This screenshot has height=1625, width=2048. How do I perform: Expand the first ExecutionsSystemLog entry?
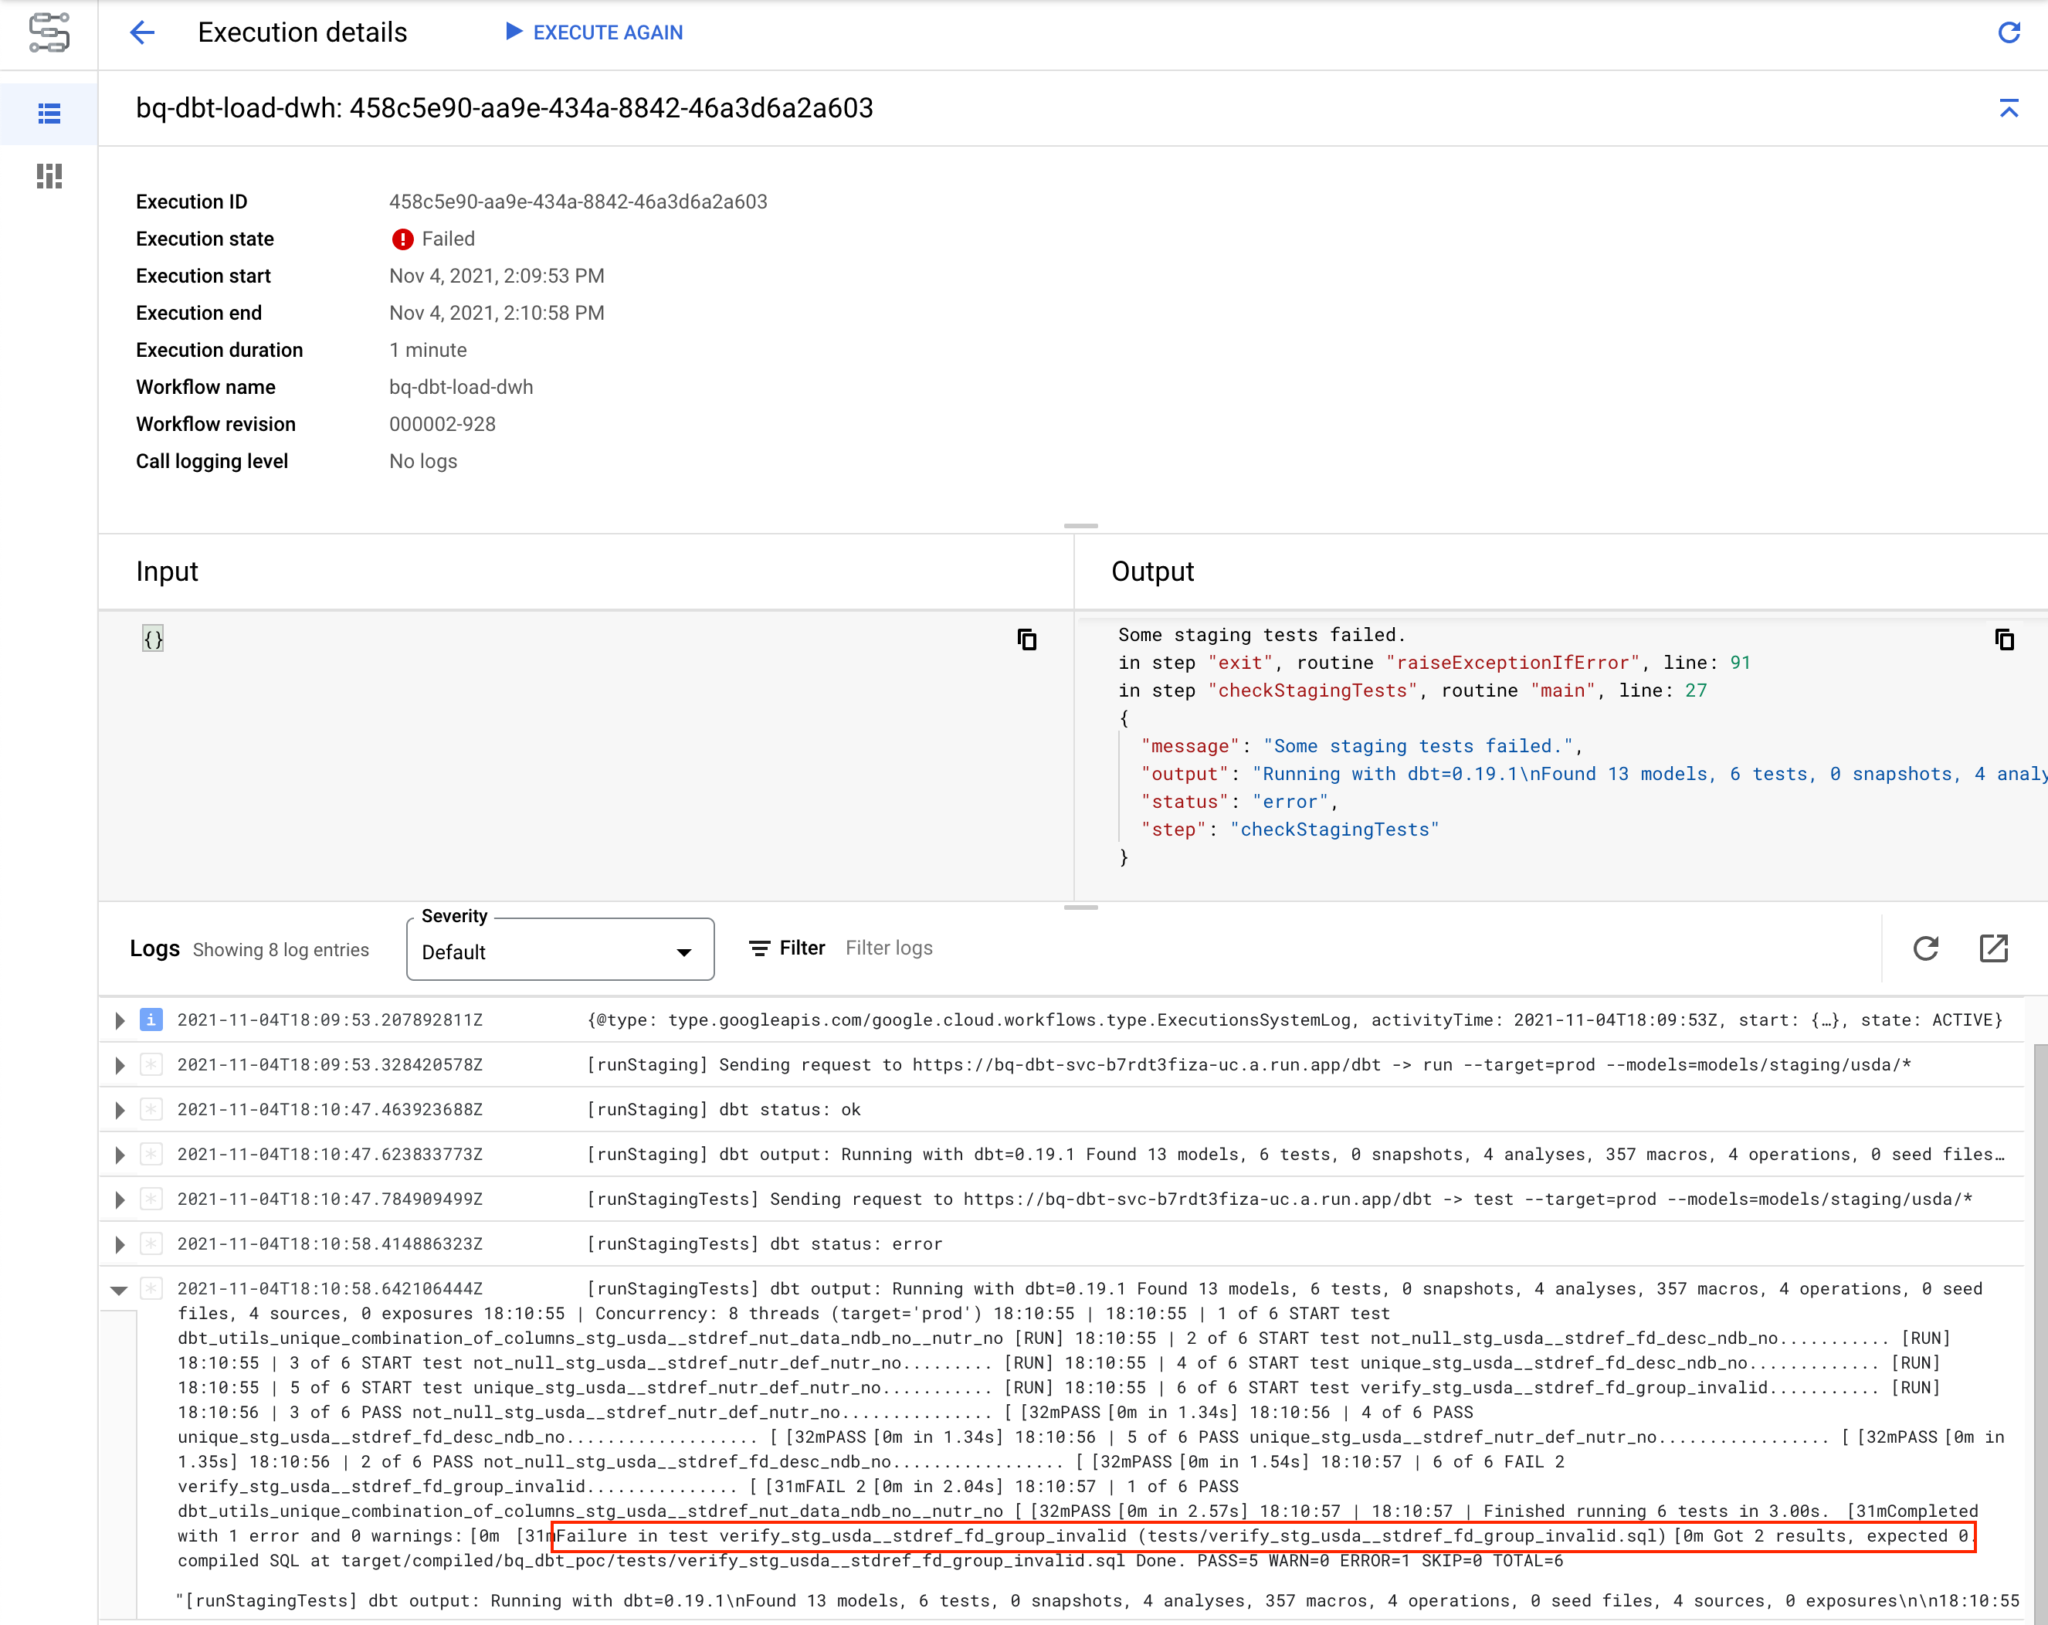tap(120, 1020)
